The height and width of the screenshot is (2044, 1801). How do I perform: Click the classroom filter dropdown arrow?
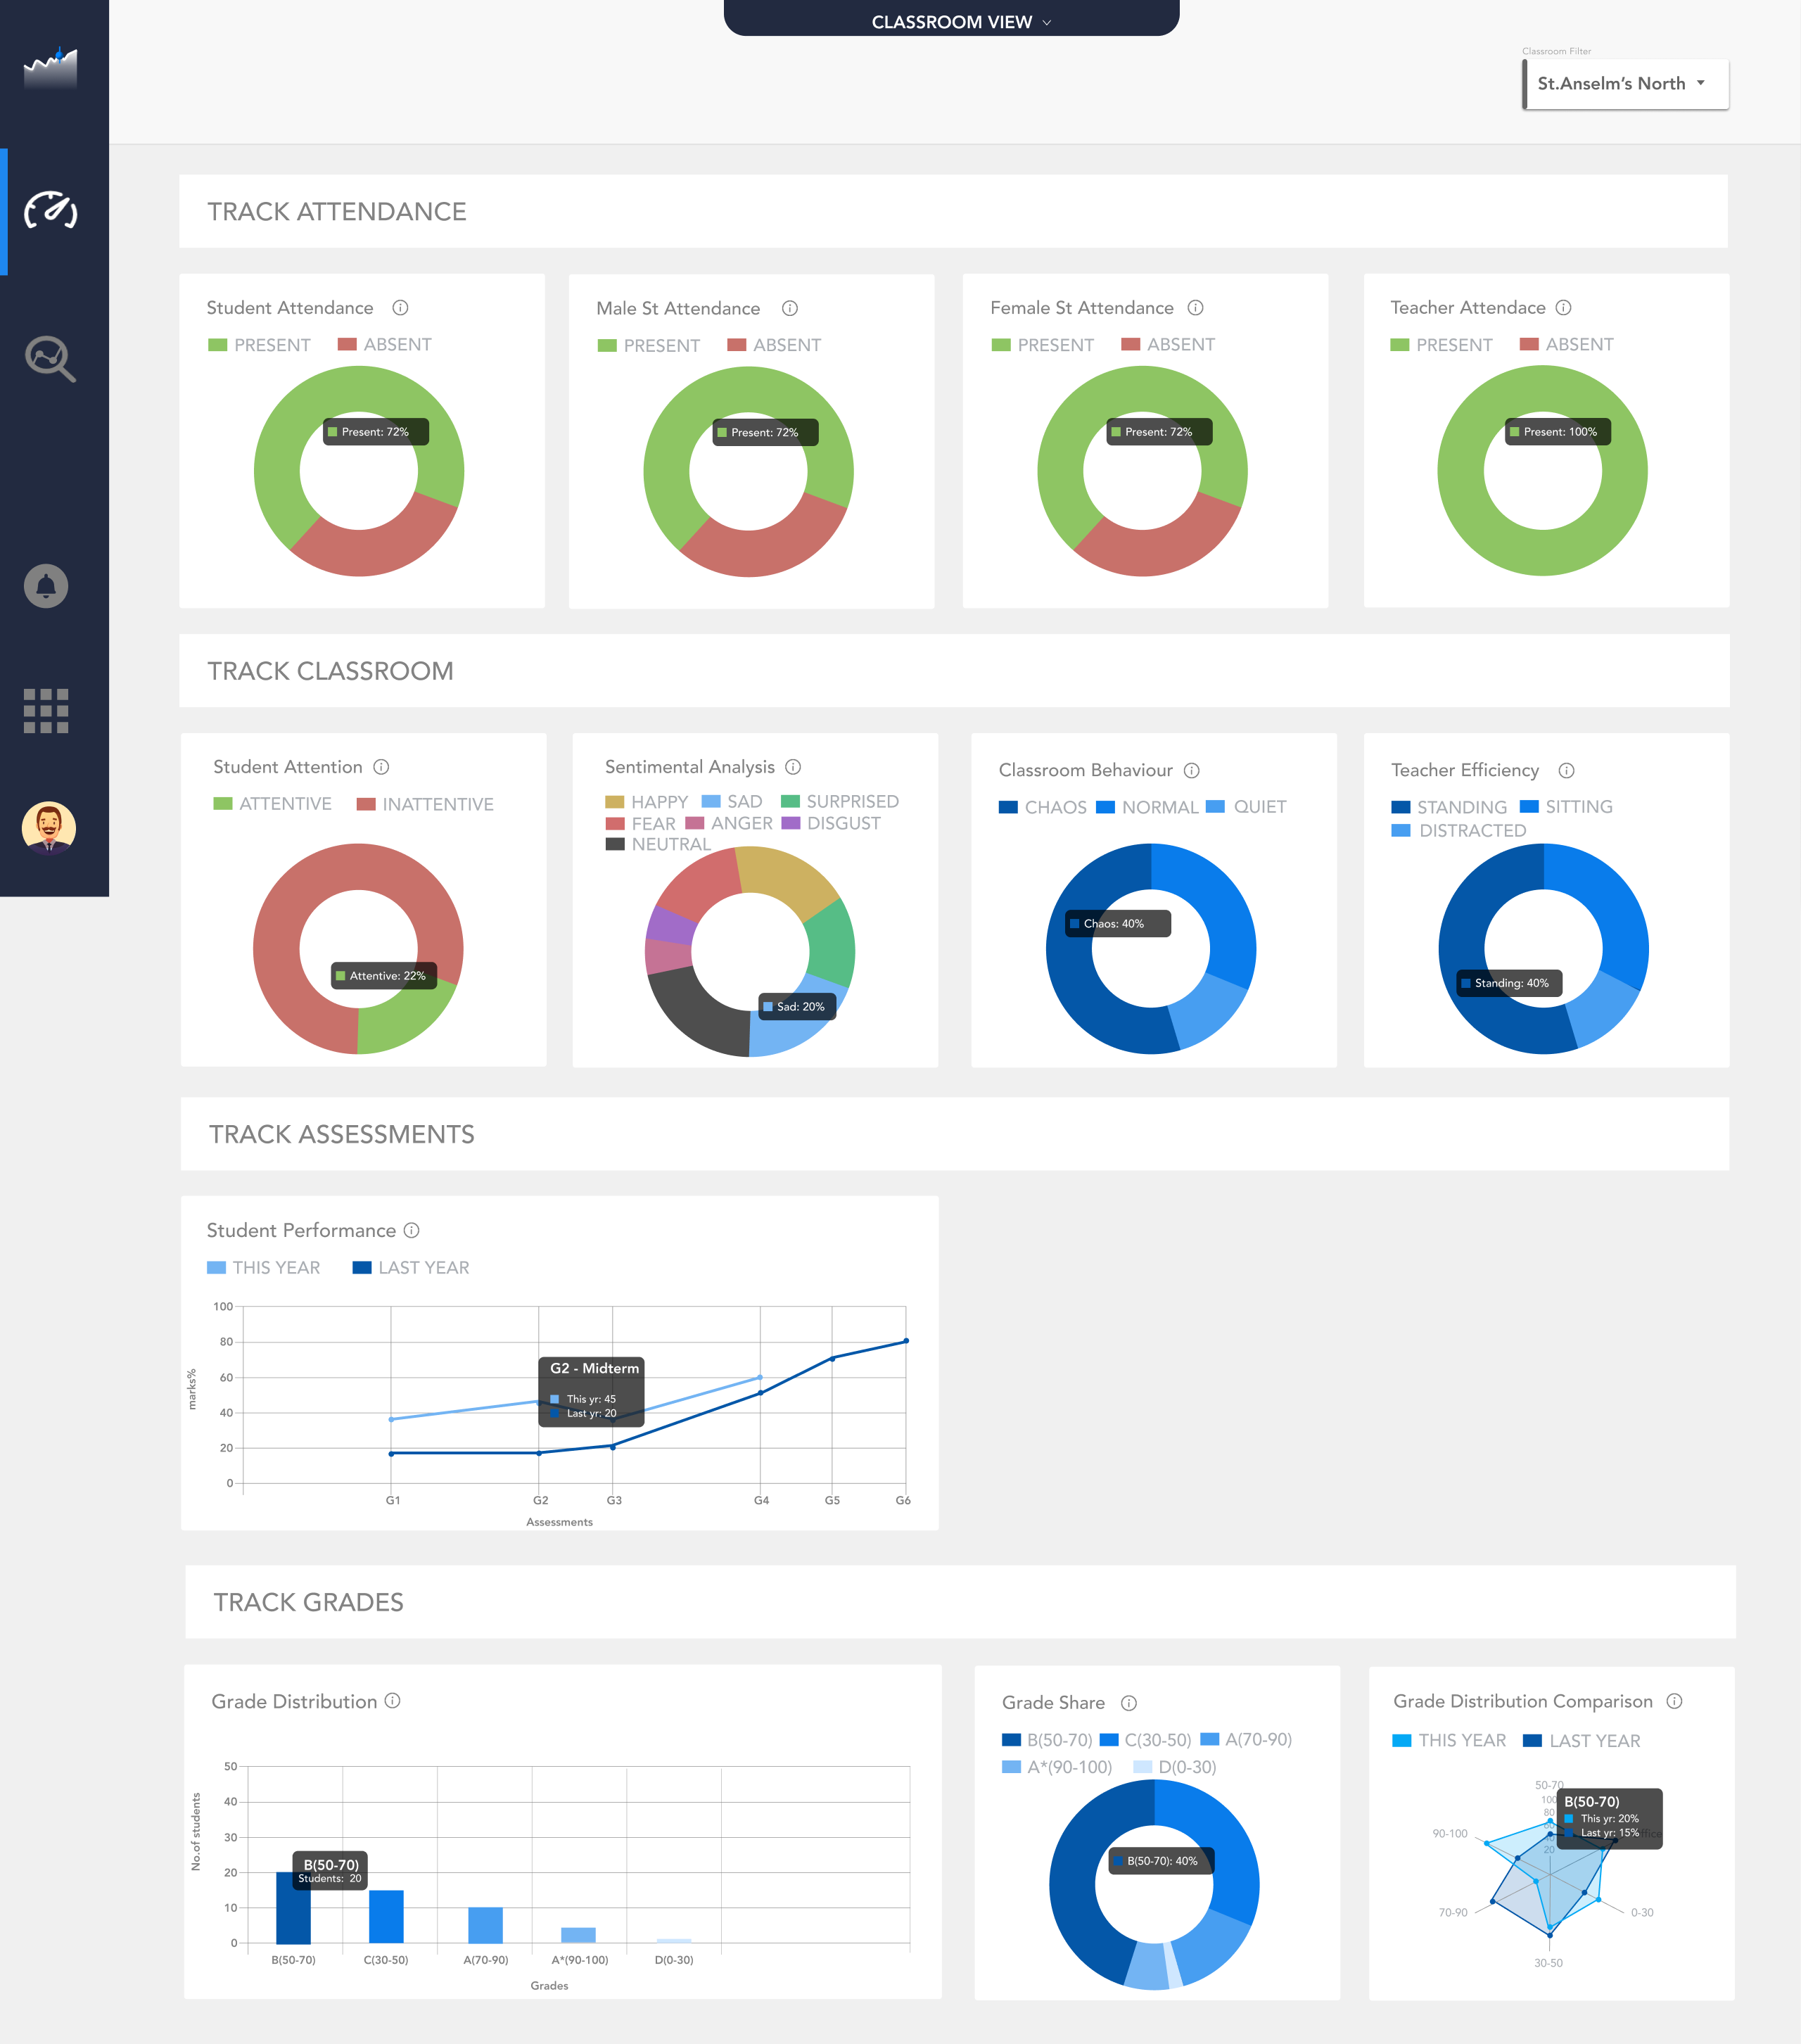click(1700, 84)
